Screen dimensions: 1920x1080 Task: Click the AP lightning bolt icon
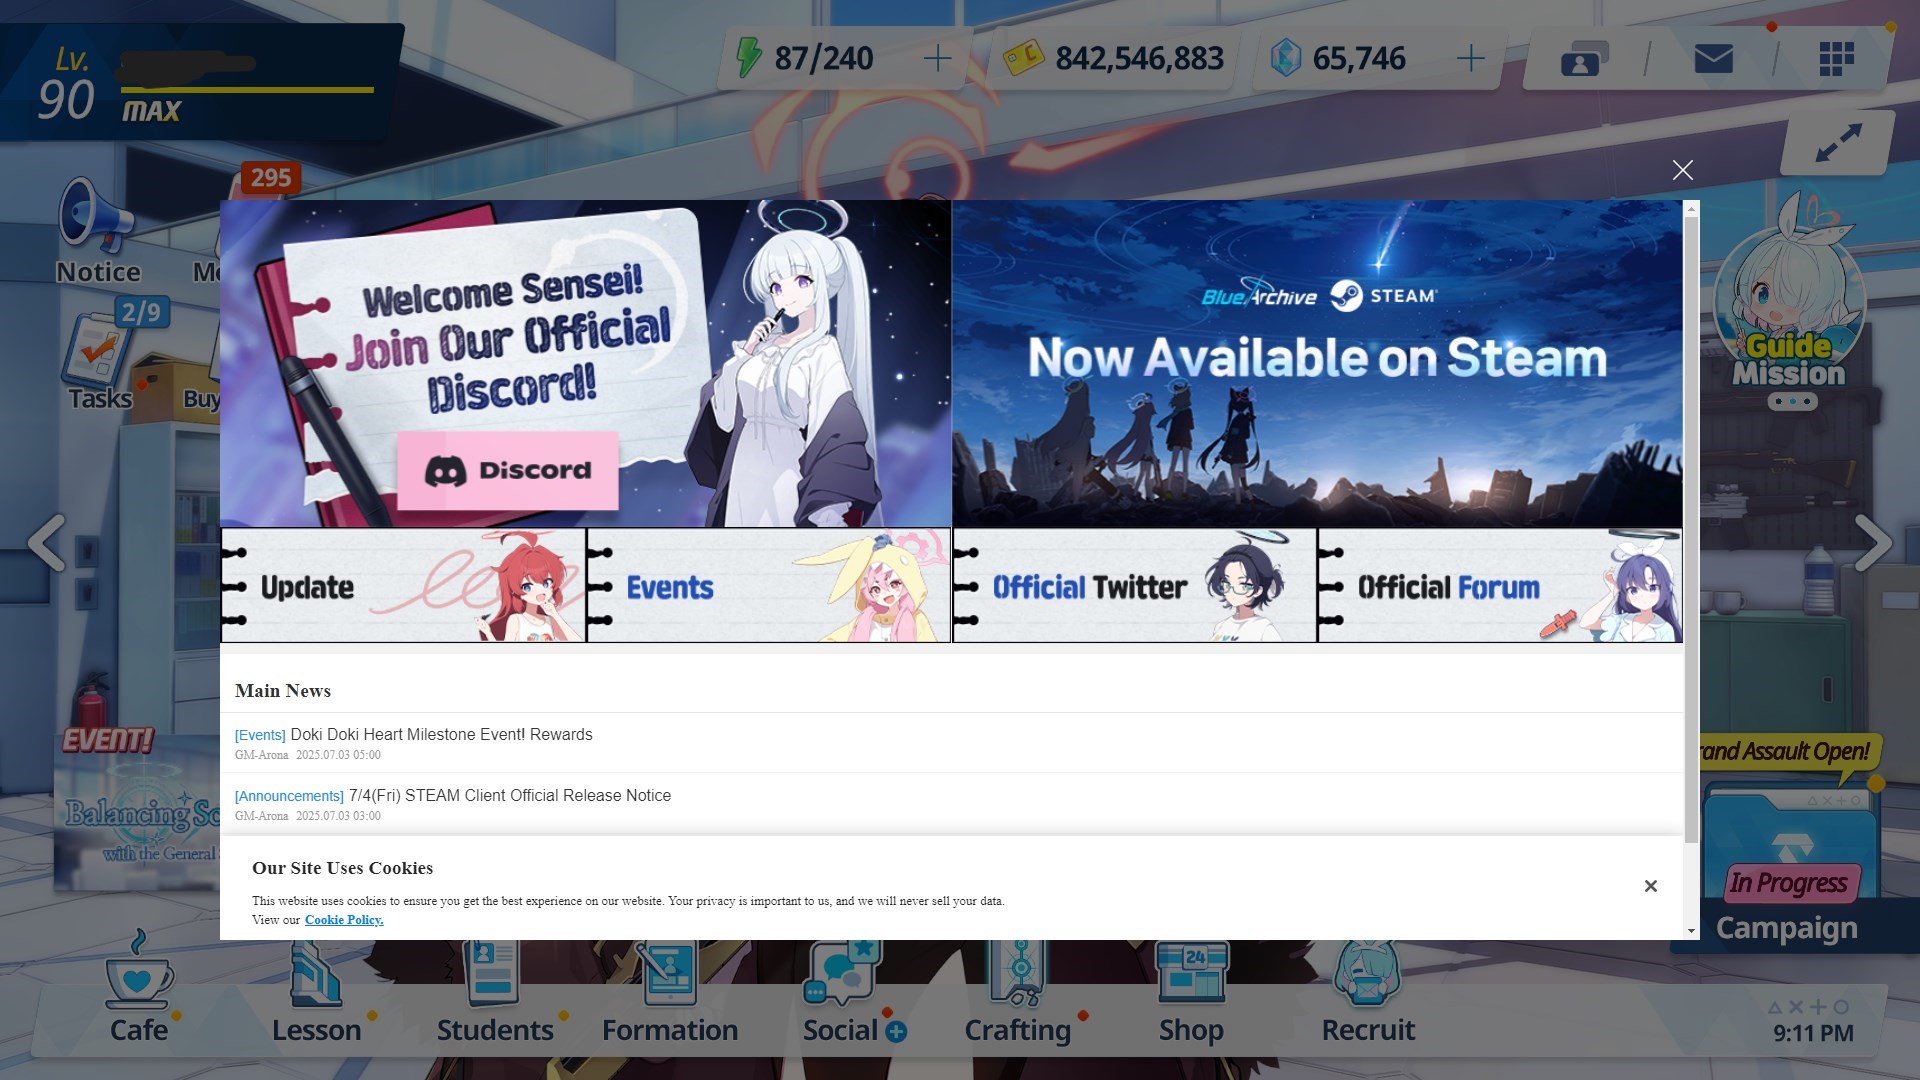tap(748, 57)
